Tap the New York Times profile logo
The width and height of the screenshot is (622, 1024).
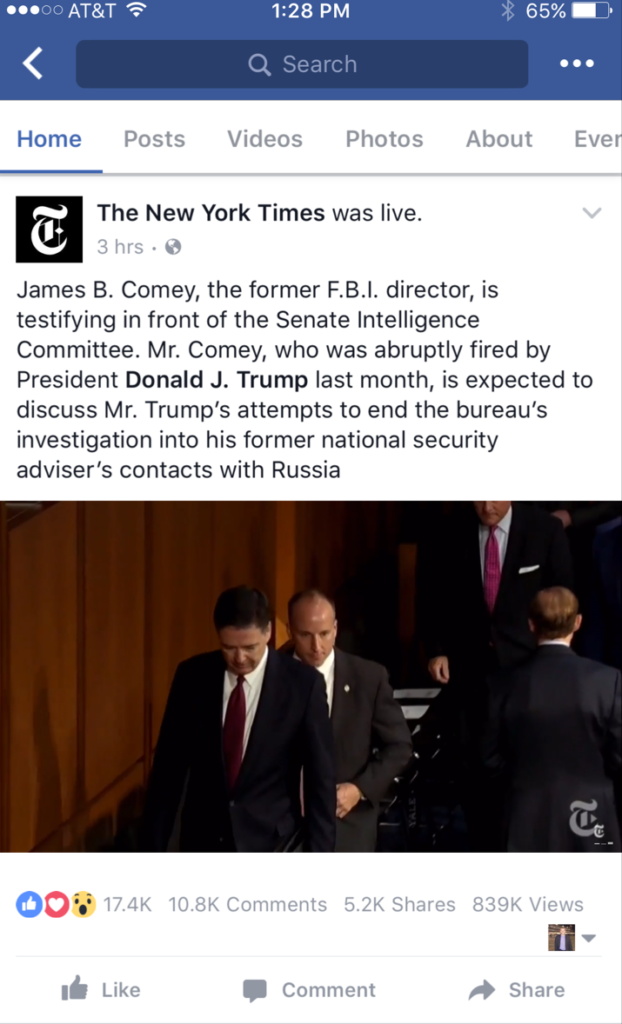tap(50, 229)
